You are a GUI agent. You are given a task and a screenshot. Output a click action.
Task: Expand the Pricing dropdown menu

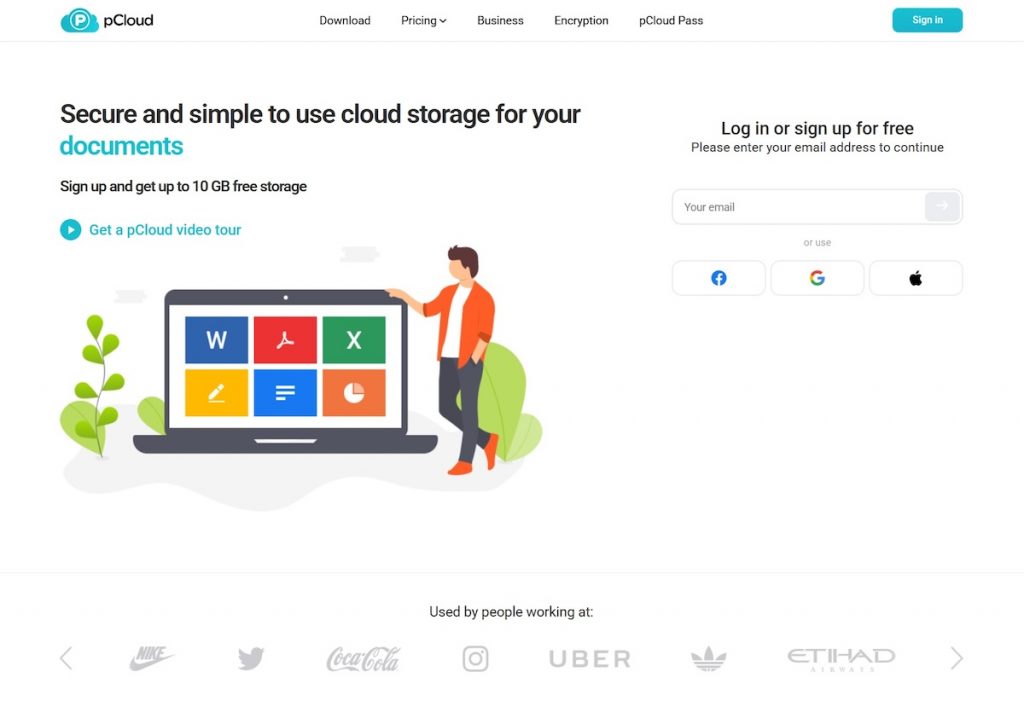pyautogui.click(x=424, y=21)
